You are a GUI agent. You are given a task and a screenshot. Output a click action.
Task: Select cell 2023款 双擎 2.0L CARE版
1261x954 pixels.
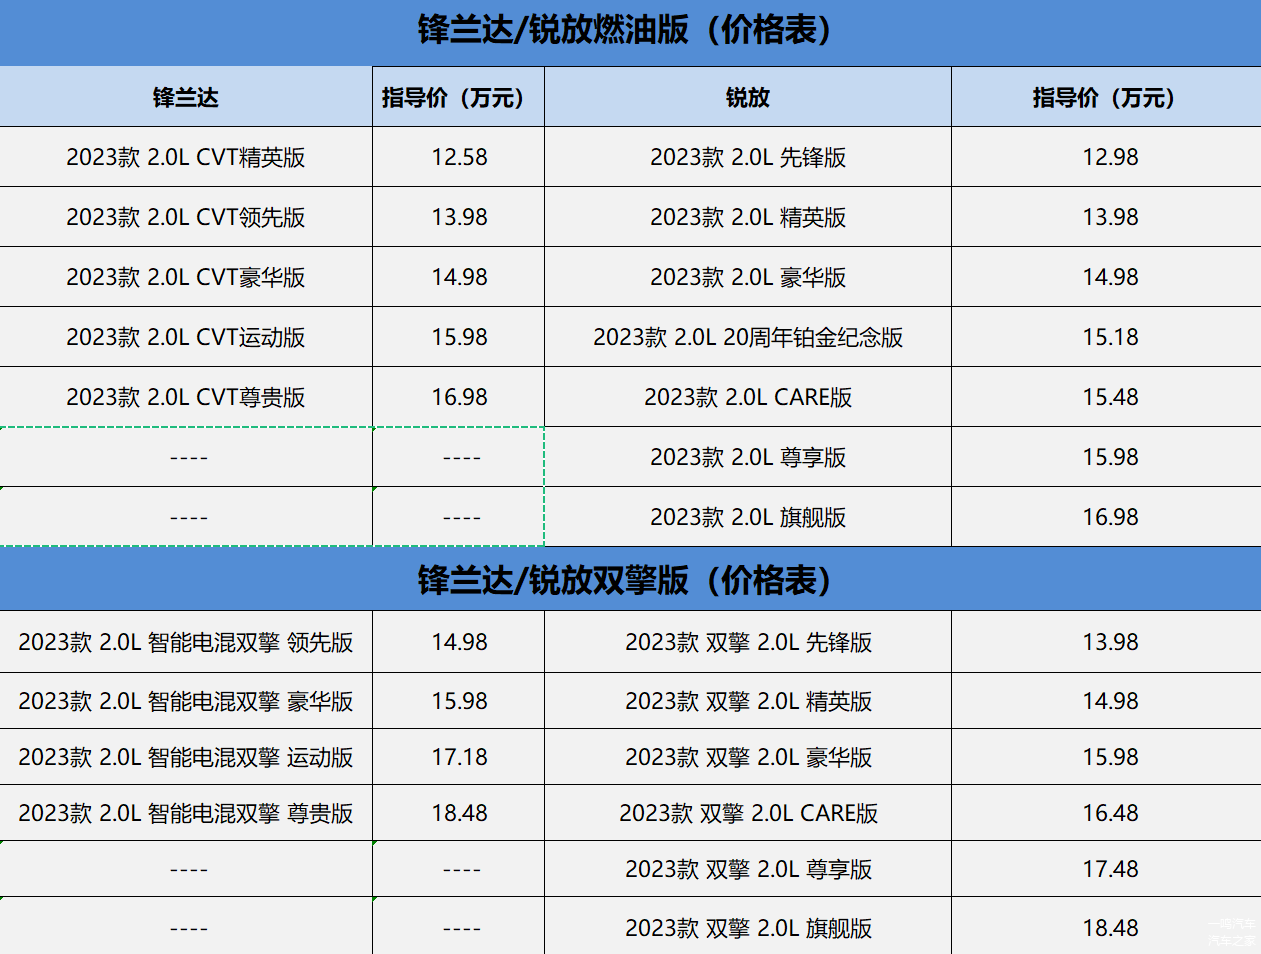click(748, 813)
